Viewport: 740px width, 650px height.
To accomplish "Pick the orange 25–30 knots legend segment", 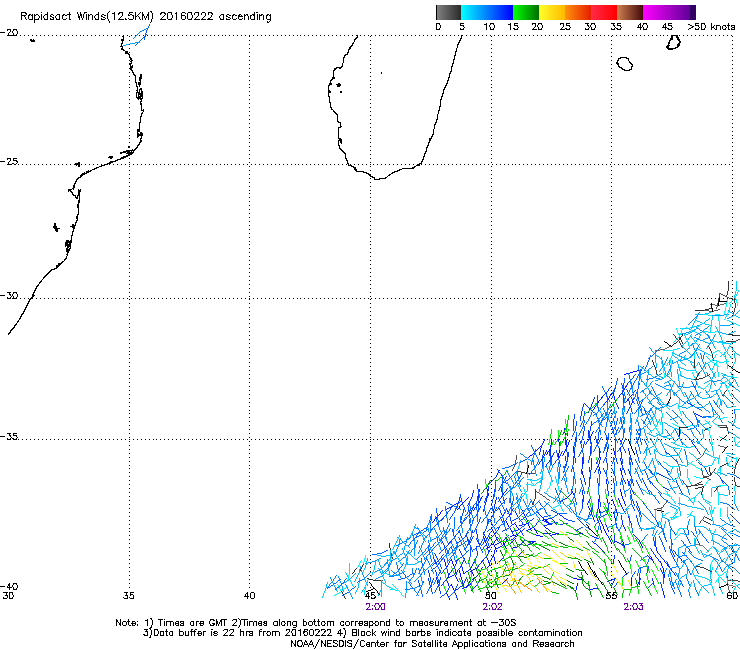I will tap(578, 12).
